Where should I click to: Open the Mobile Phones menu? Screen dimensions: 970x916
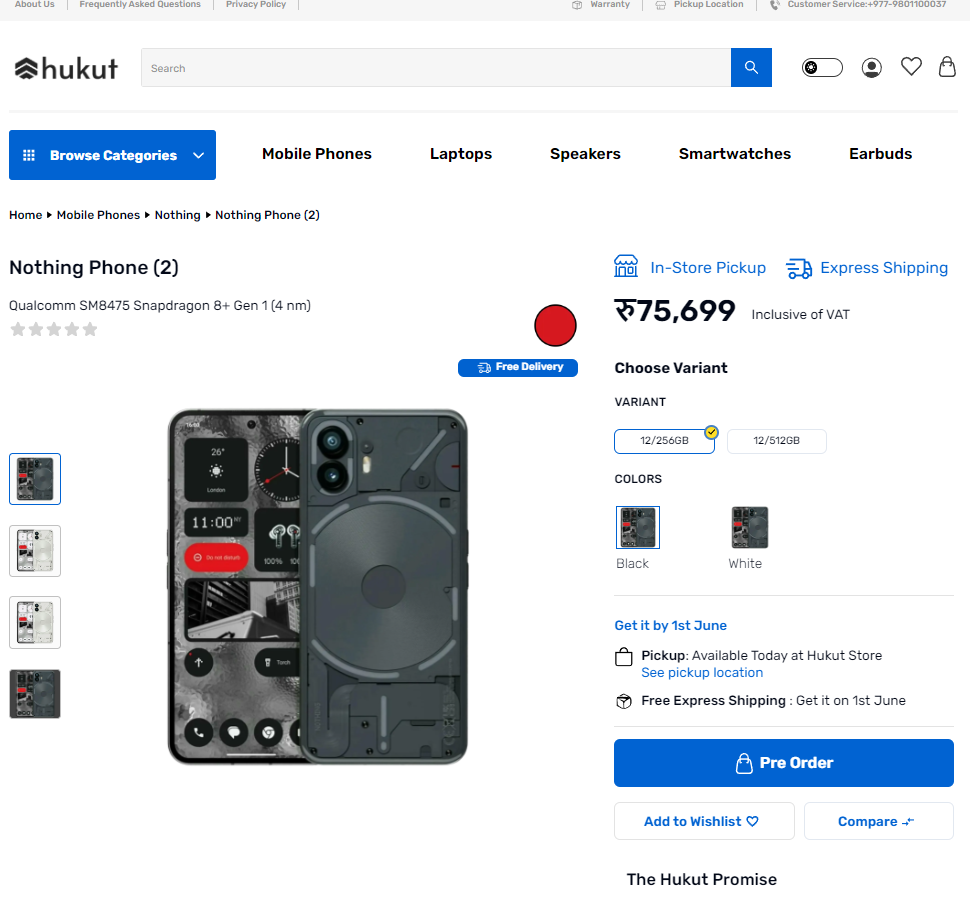(317, 154)
